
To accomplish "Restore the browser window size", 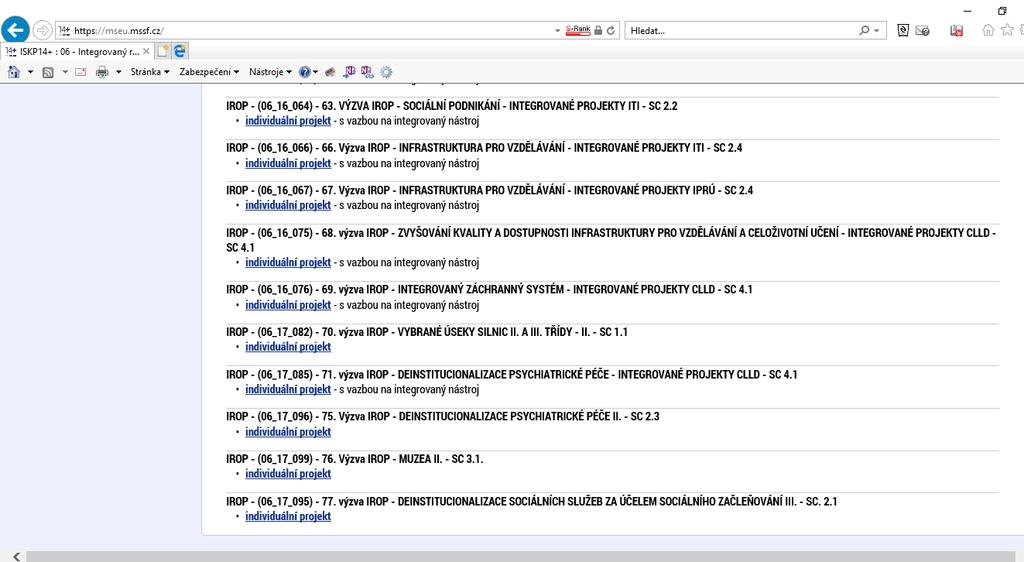I will 1002,11.
